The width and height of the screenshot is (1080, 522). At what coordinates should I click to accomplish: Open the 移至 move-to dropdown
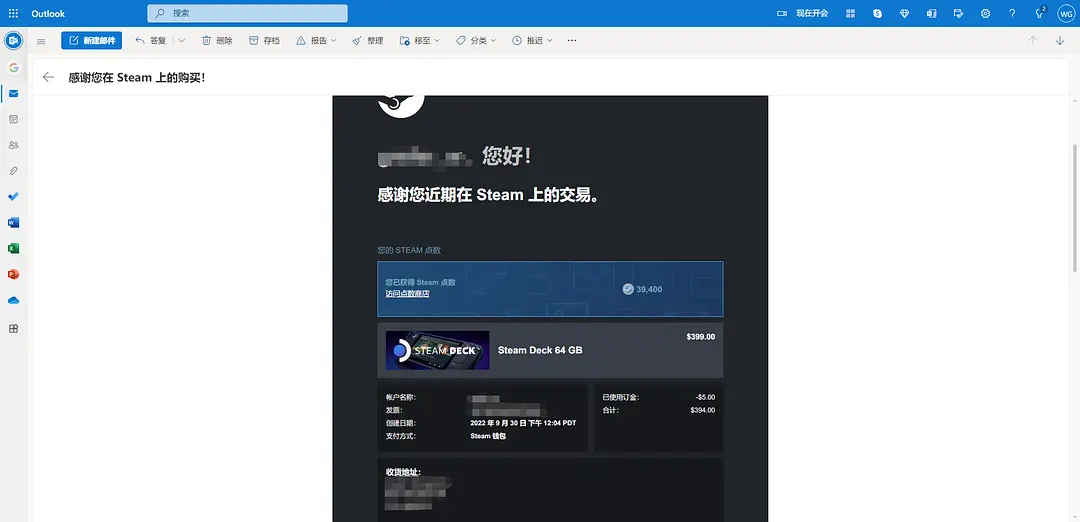(x=419, y=41)
